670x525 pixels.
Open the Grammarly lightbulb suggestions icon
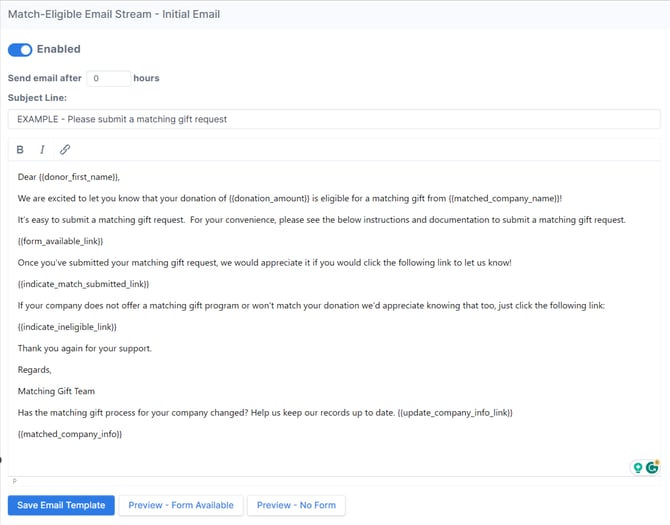click(638, 467)
